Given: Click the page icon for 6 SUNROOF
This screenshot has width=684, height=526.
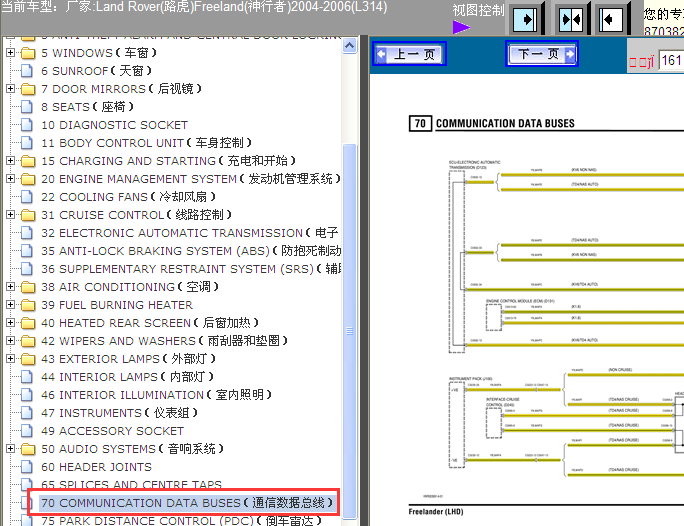Looking at the screenshot, I should (27, 71).
